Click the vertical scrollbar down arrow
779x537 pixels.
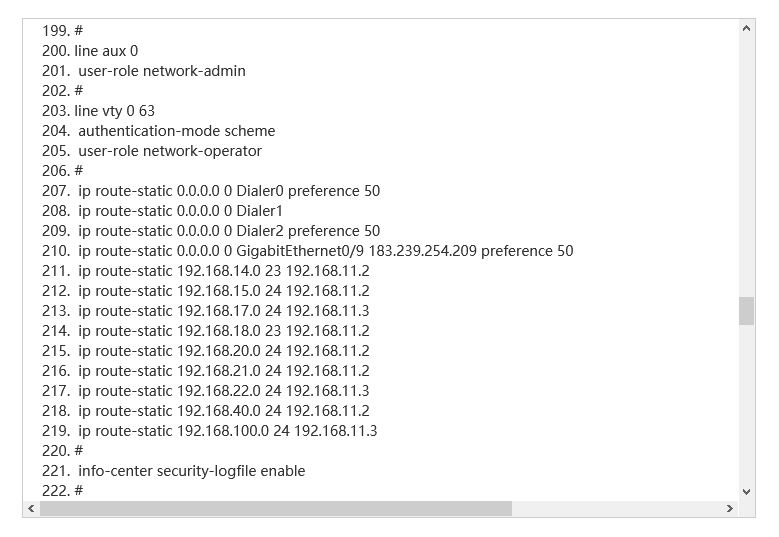tap(746, 491)
